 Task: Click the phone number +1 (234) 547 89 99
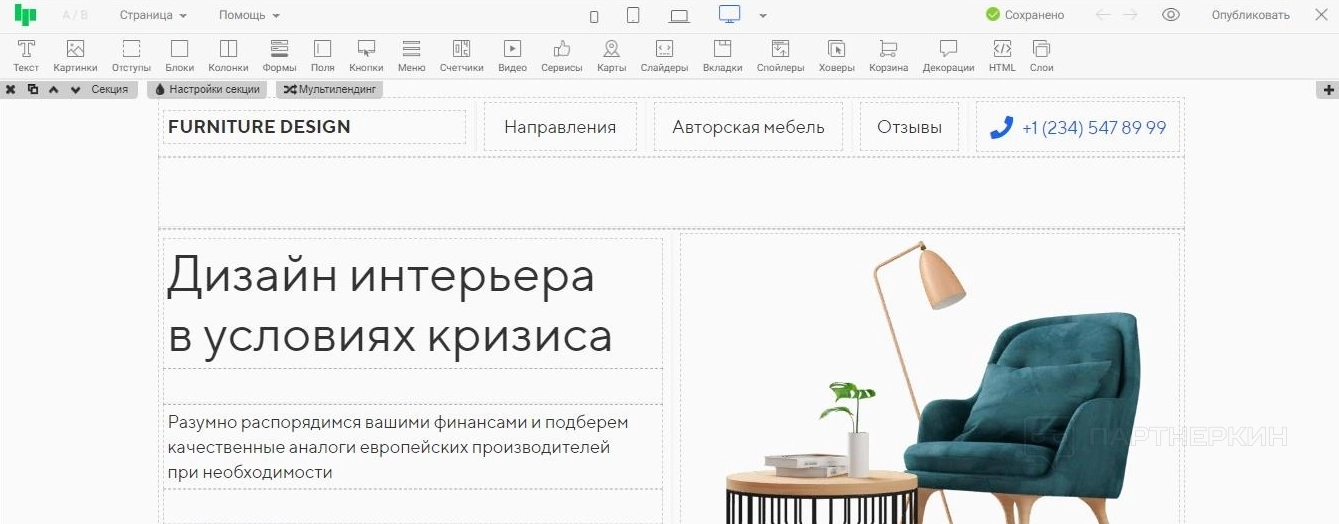[x=1094, y=128]
